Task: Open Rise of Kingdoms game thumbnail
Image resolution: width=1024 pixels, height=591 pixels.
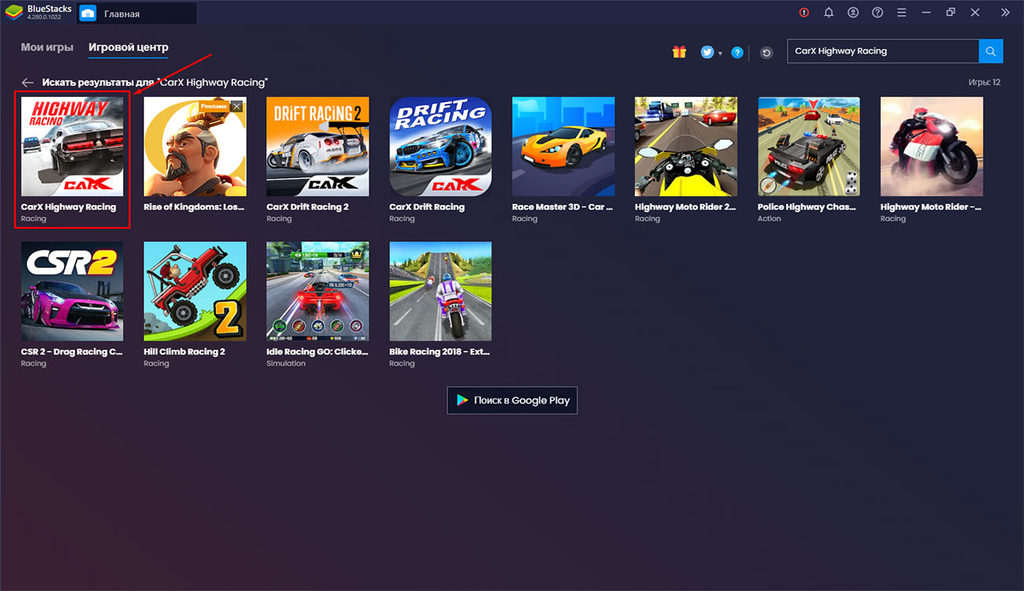Action: tap(195, 146)
